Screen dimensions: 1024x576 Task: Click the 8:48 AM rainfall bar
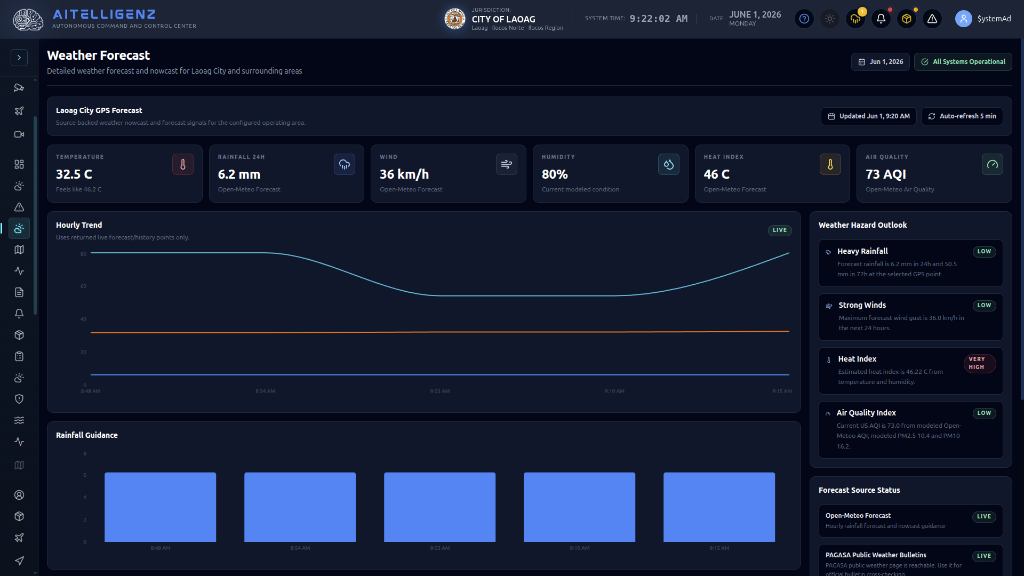click(x=160, y=507)
